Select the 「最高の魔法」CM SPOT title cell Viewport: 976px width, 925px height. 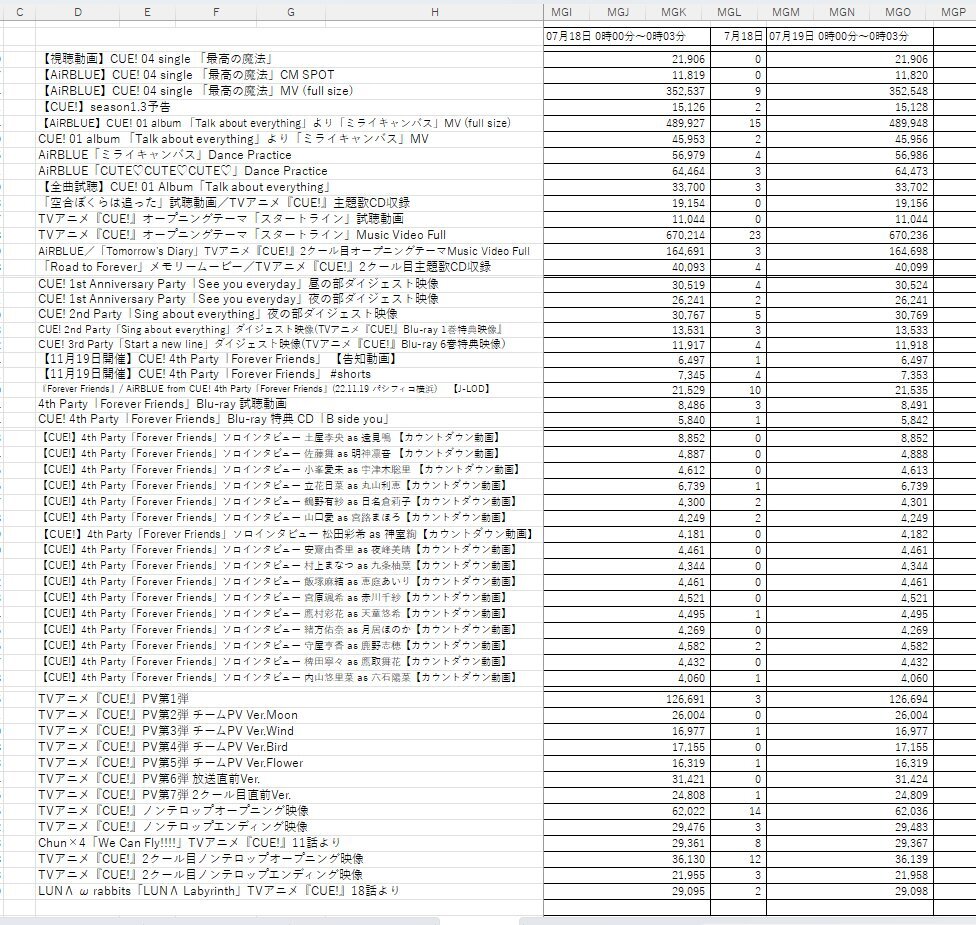pyautogui.click(x=186, y=75)
